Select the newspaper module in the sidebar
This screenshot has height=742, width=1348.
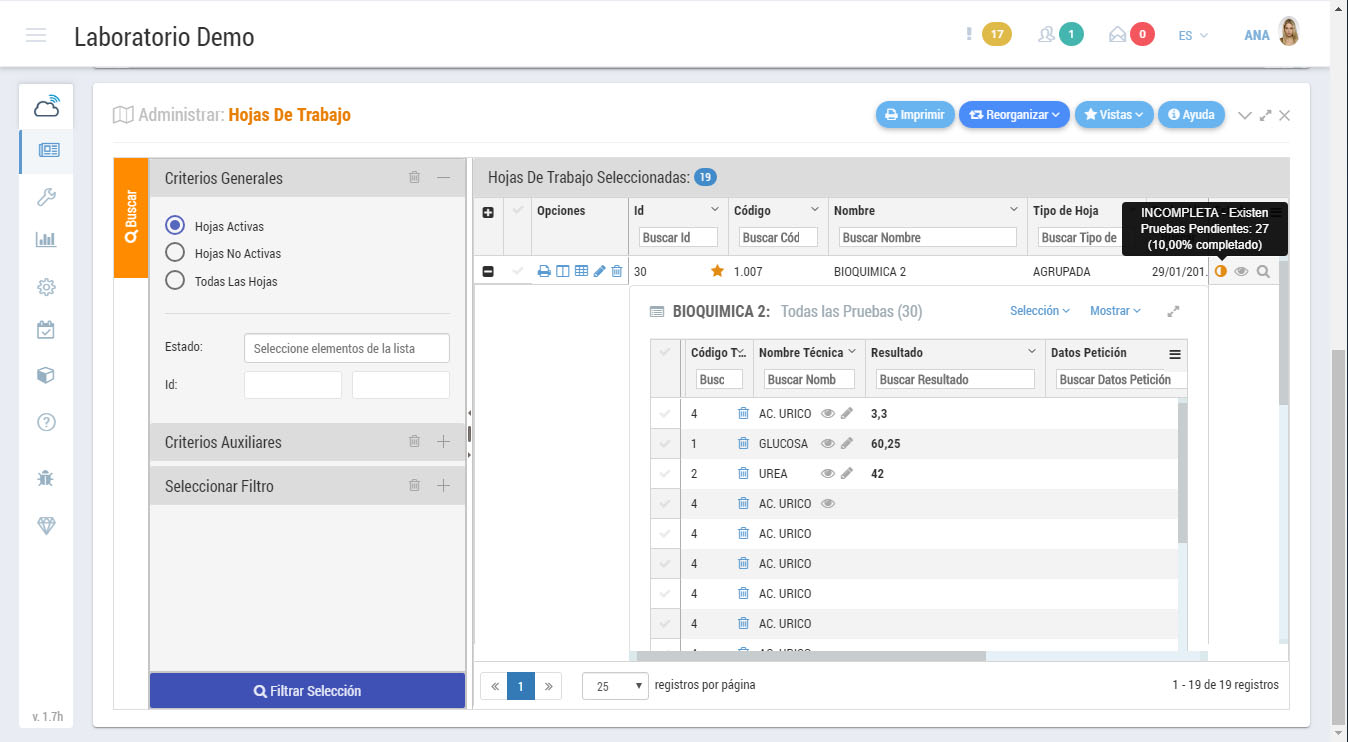click(x=48, y=151)
